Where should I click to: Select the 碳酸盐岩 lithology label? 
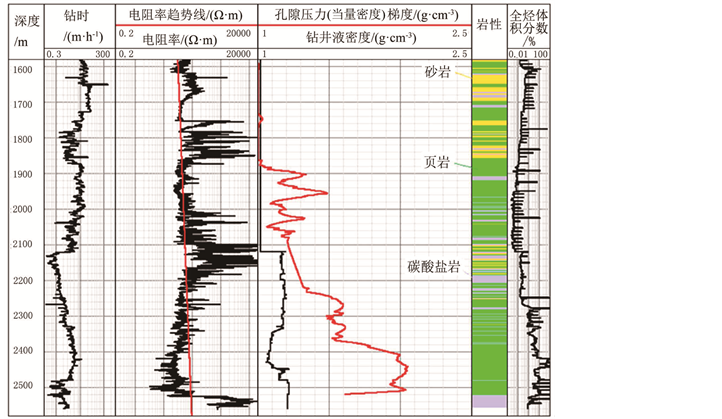(x=433, y=267)
